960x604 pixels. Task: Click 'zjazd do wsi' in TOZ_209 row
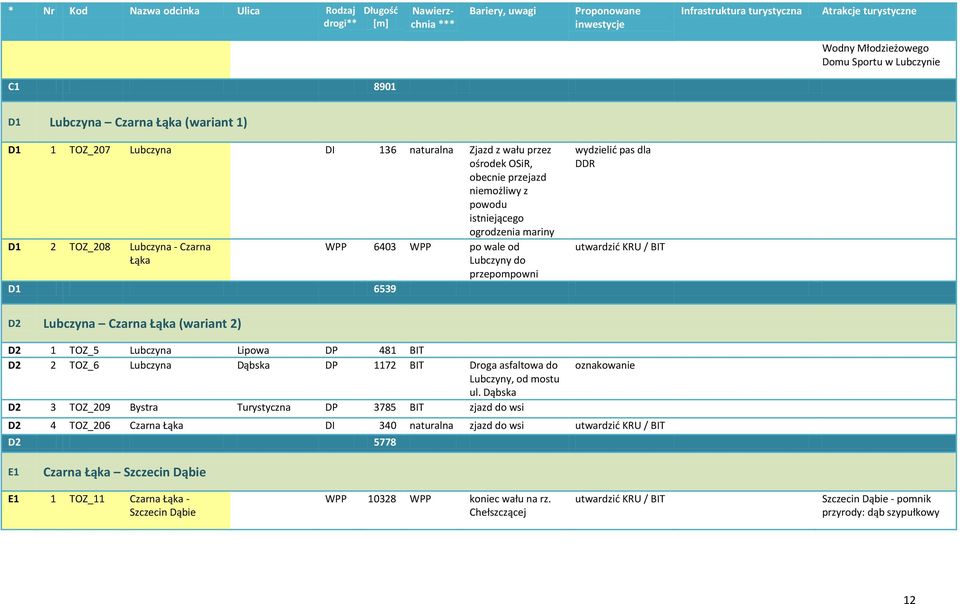coord(497,408)
